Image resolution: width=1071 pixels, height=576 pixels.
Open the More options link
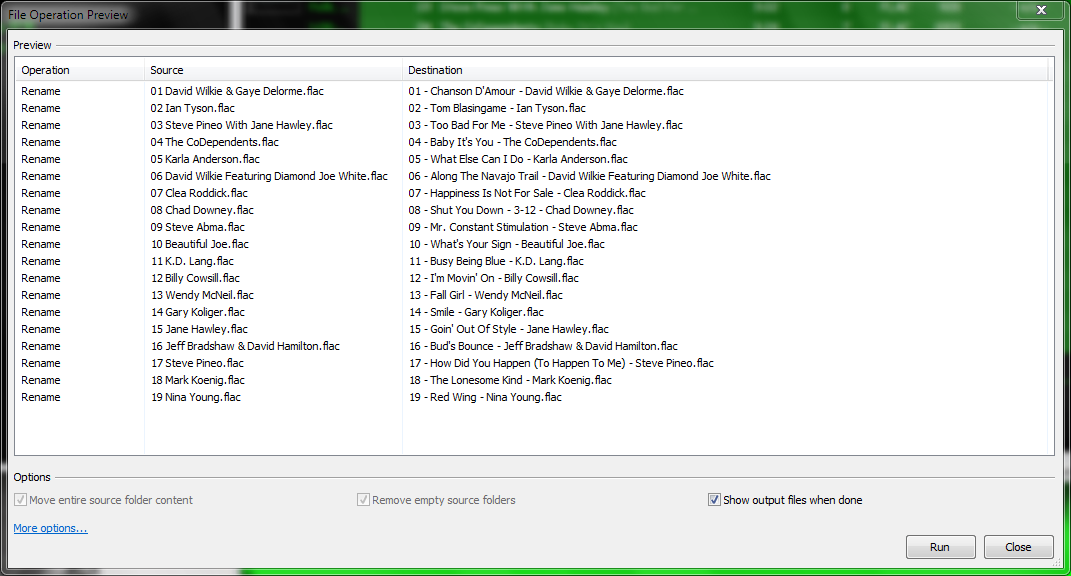click(x=49, y=528)
